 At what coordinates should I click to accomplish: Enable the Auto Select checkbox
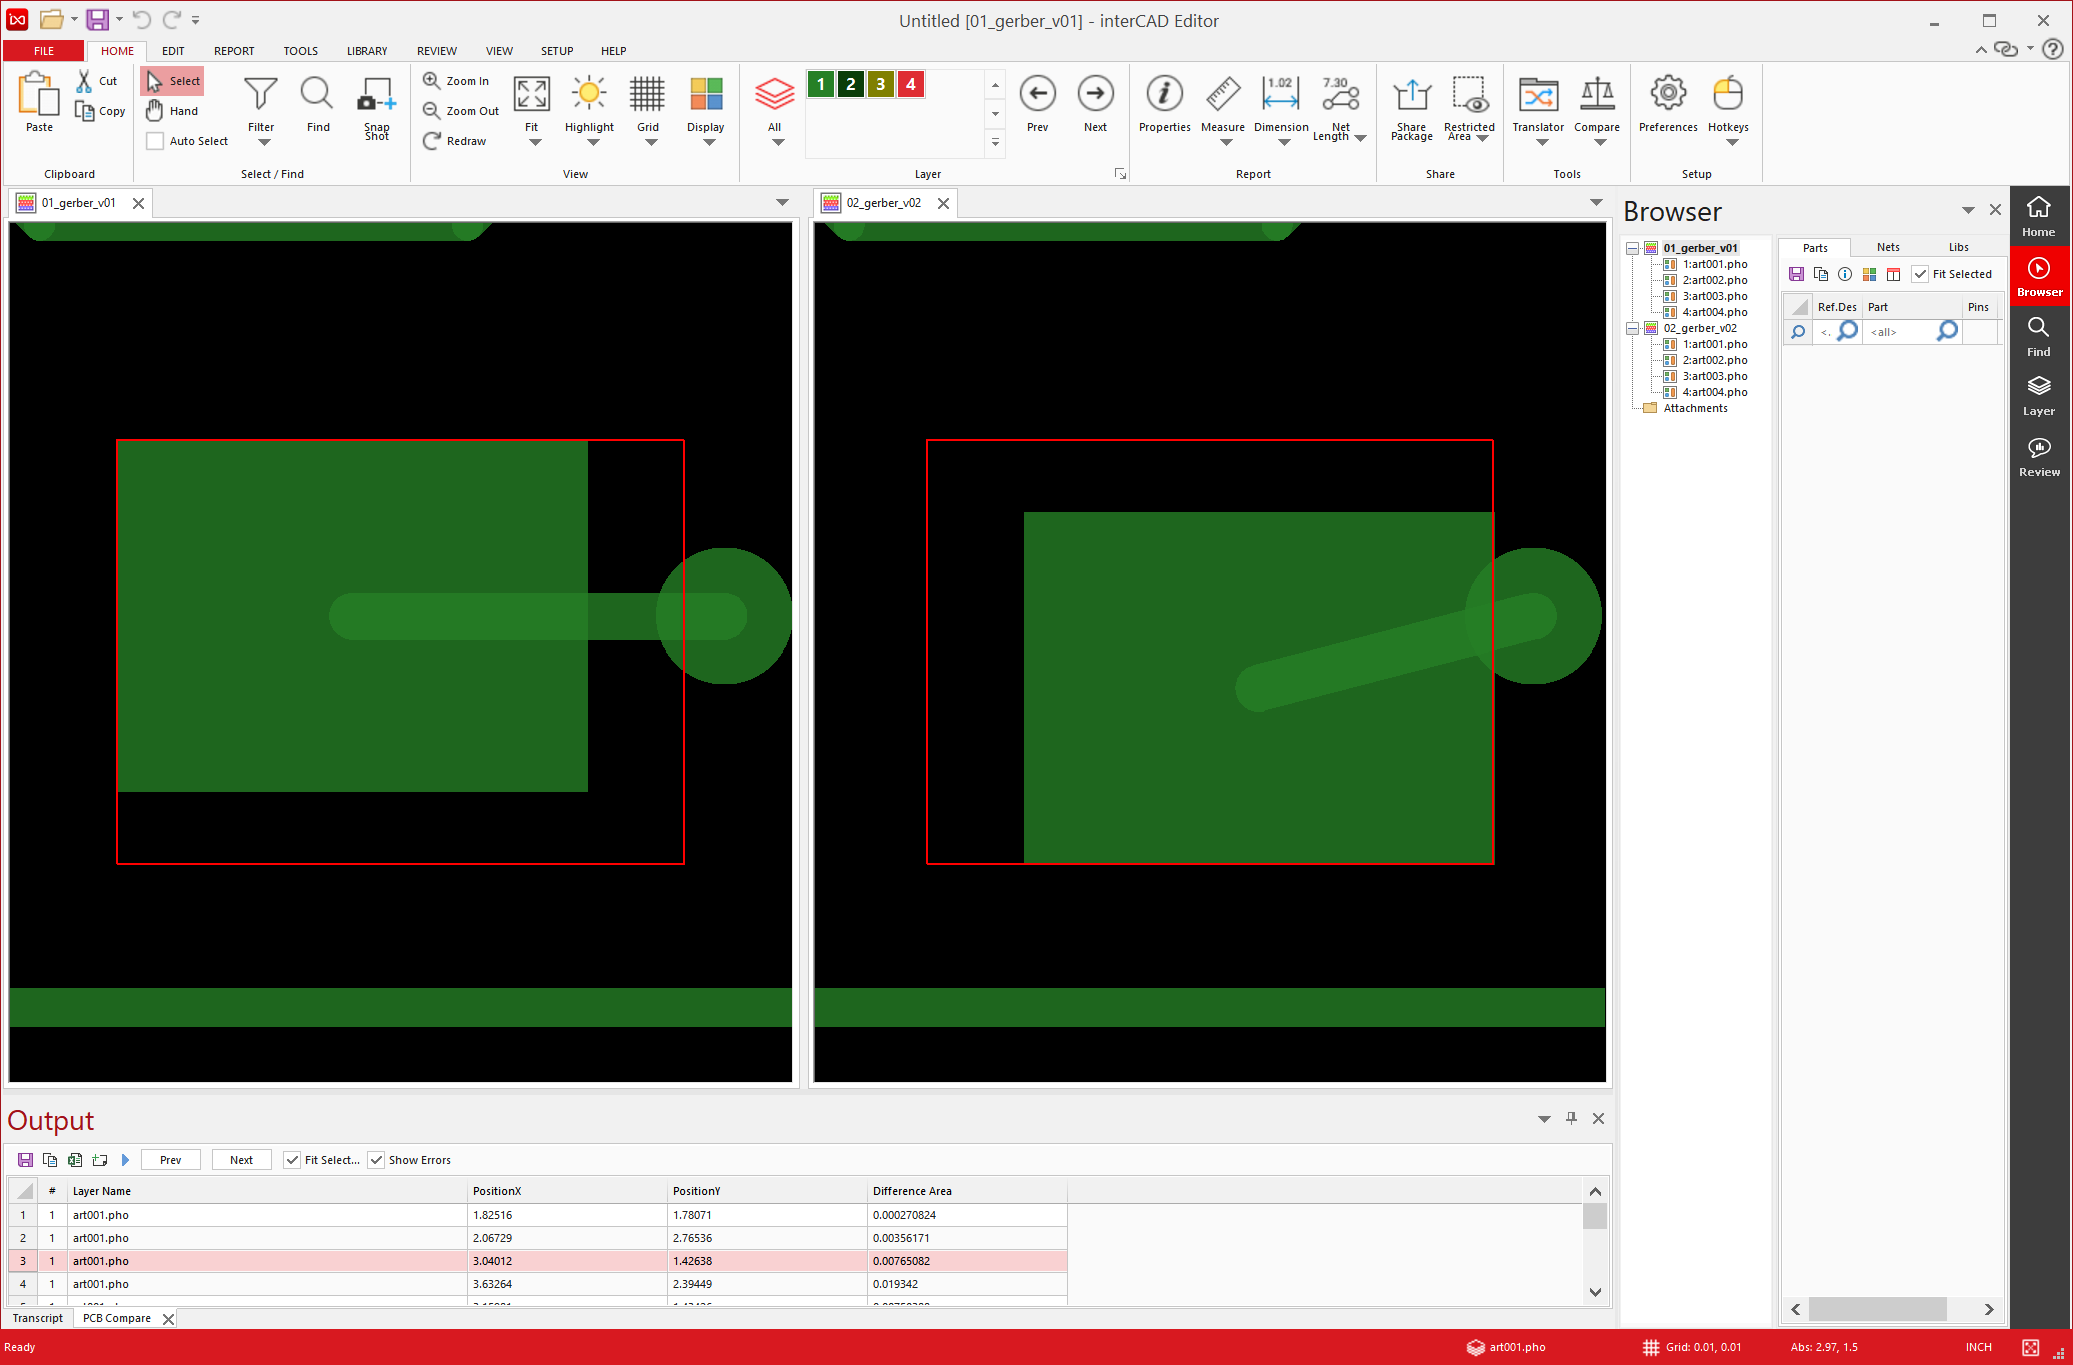pos(155,141)
